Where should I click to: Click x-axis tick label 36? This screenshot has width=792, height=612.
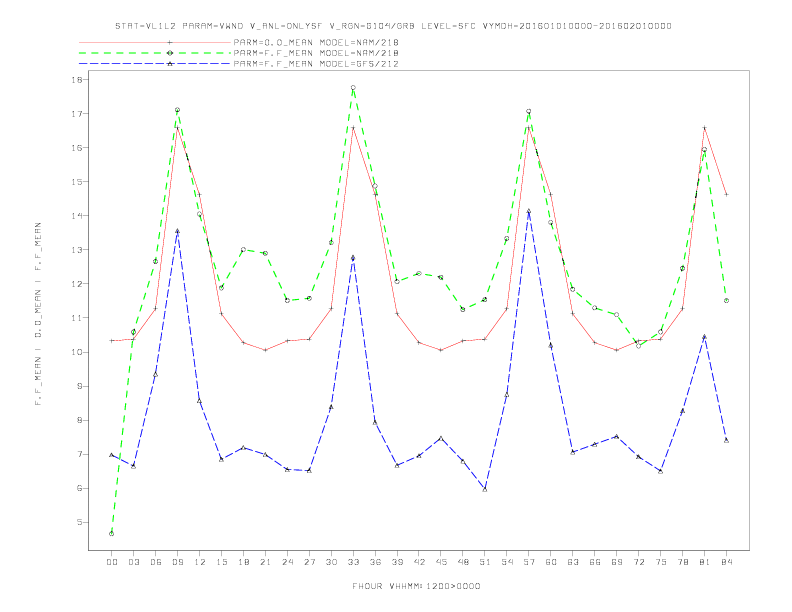tap(375, 562)
